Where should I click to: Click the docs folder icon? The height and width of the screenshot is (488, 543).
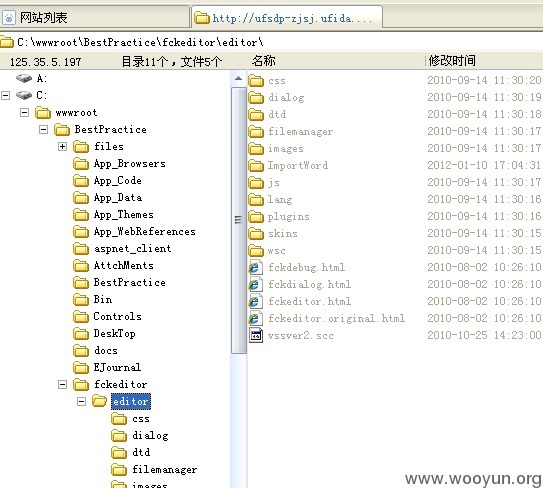click(x=81, y=350)
